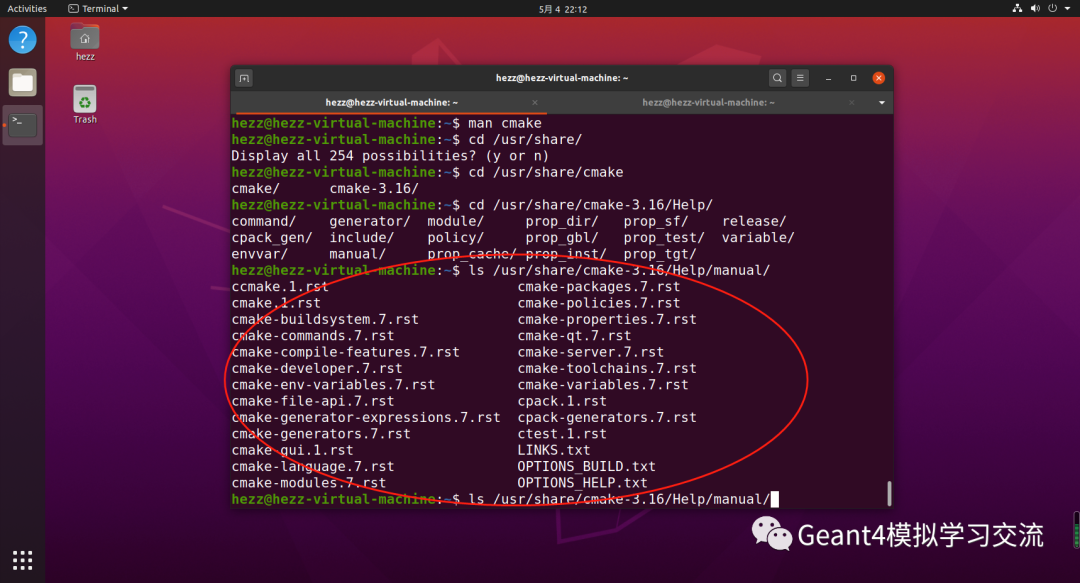Click the text OPTIONS_BUILD.txt
The width and height of the screenshot is (1080, 583).
[586, 467]
